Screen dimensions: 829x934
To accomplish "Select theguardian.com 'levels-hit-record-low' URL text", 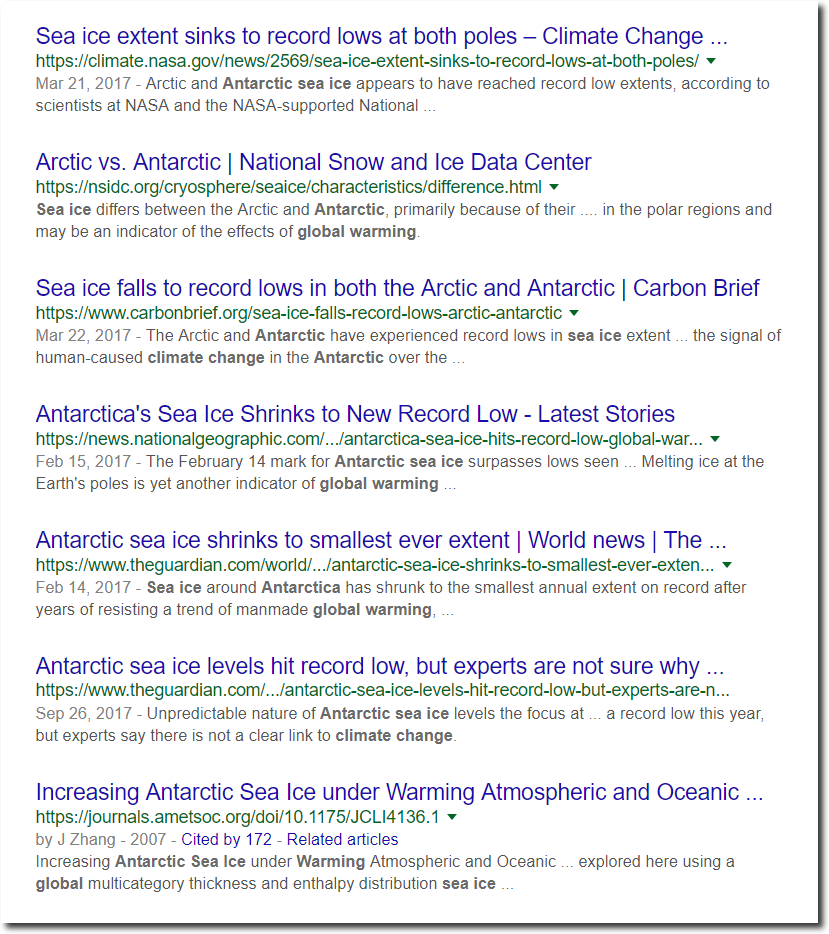I will tap(382, 690).
